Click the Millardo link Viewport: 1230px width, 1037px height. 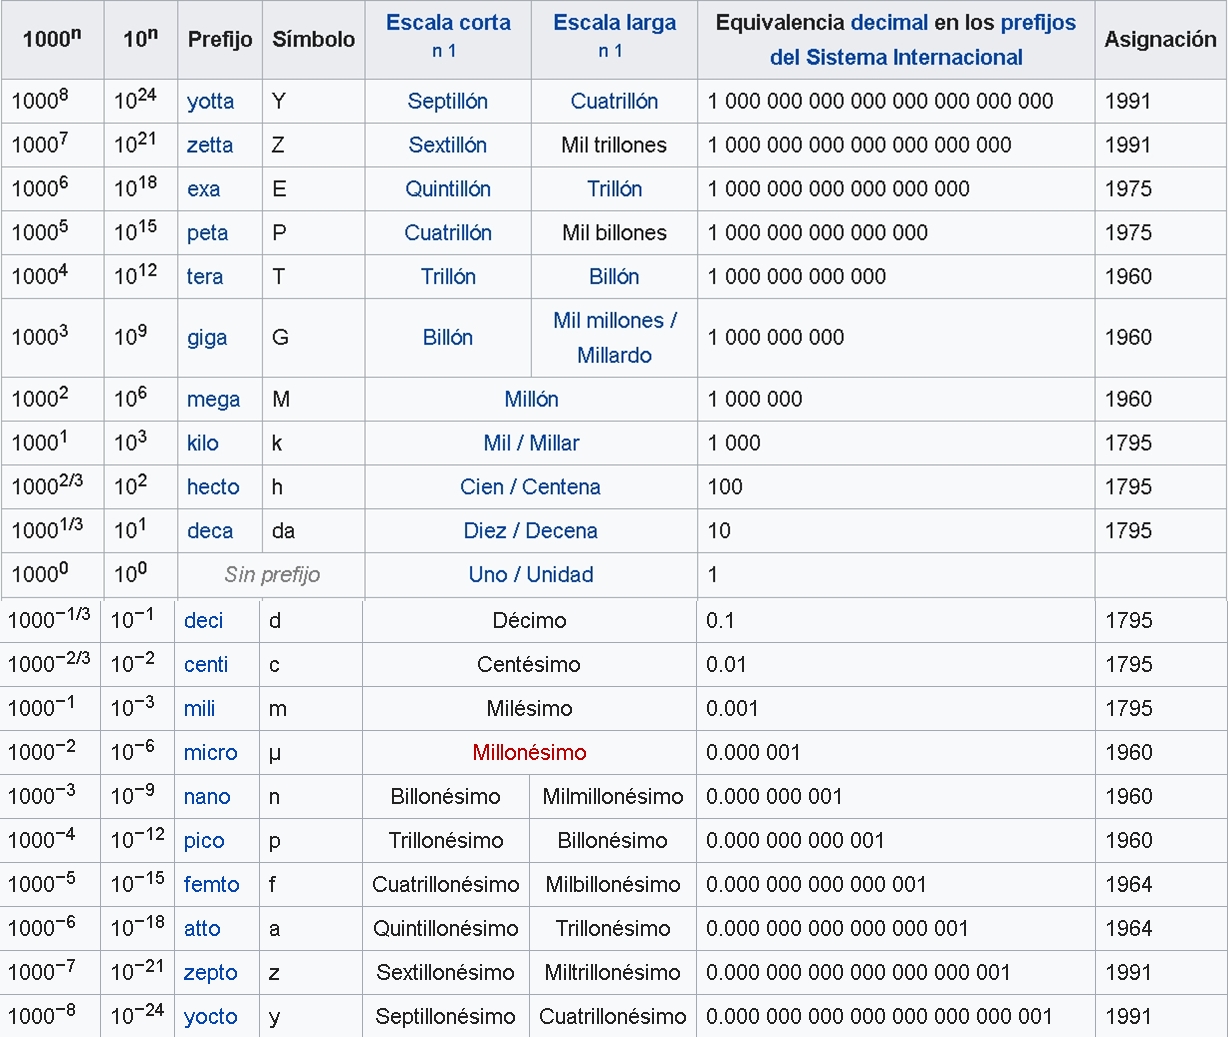[614, 355]
